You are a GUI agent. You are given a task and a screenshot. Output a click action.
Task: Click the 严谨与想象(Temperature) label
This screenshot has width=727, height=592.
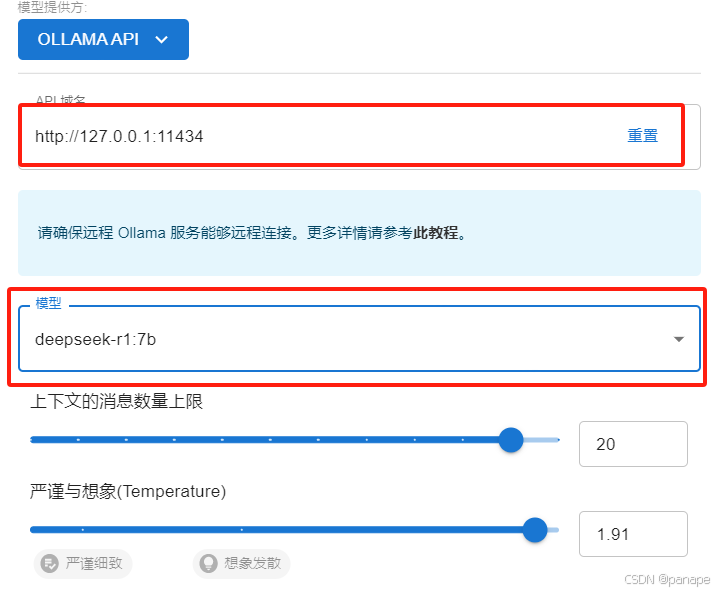pyautogui.click(x=128, y=491)
